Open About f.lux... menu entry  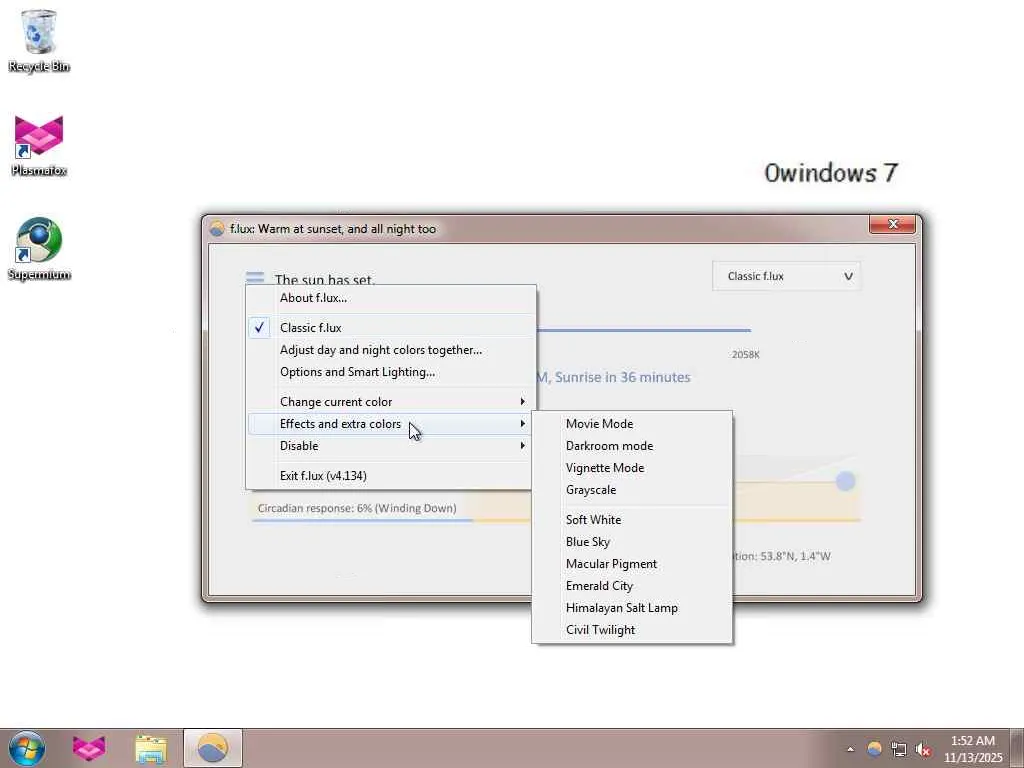pos(392,298)
